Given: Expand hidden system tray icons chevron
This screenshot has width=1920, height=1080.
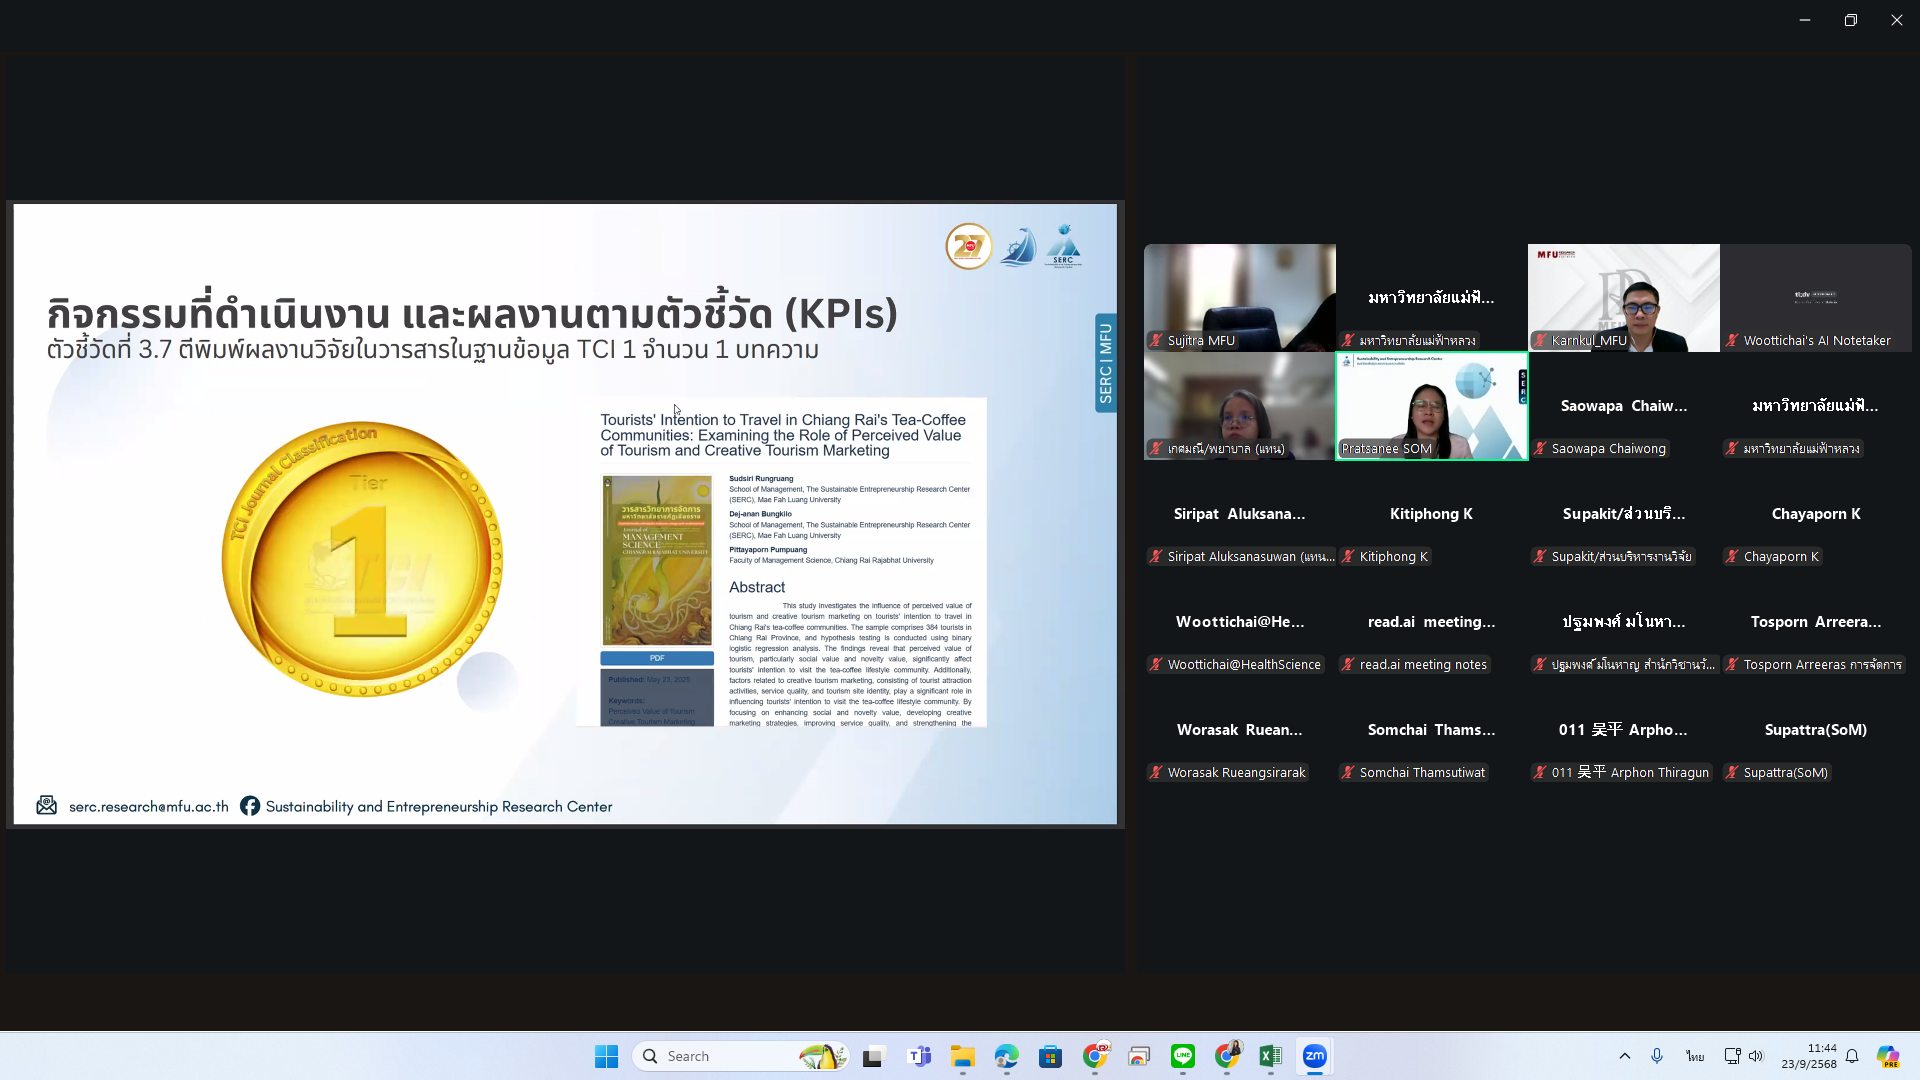Looking at the screenshot, I should pos(1624,1056).
